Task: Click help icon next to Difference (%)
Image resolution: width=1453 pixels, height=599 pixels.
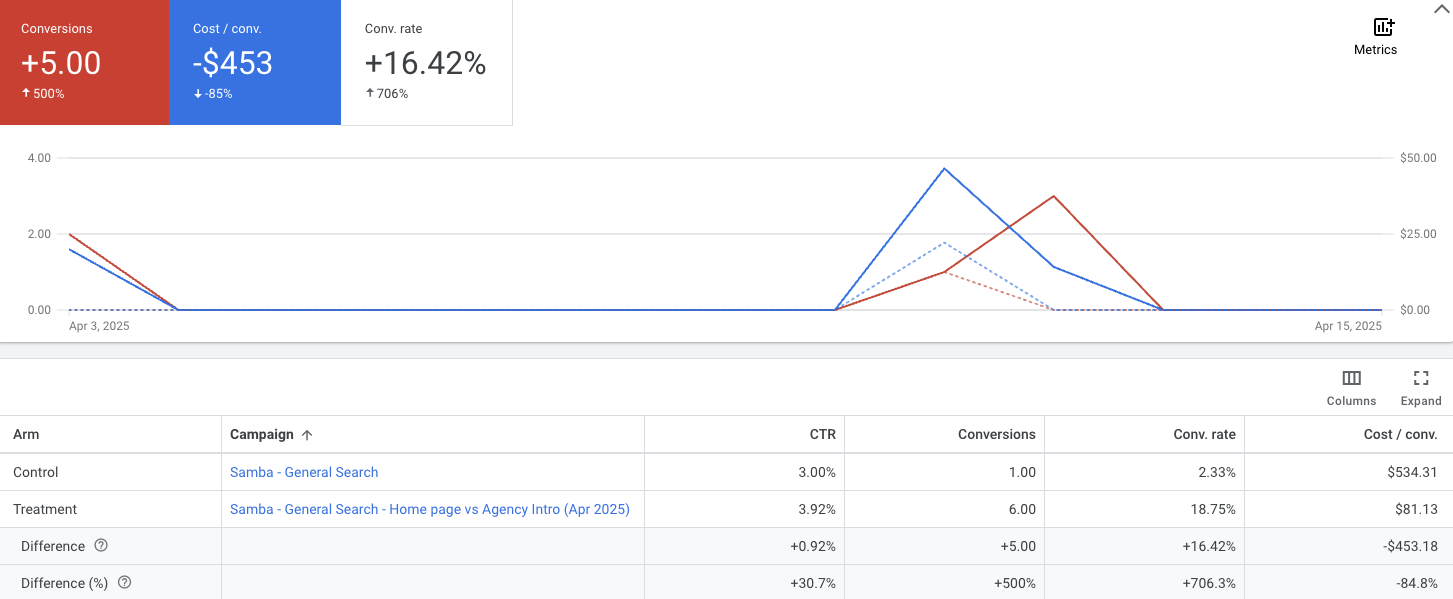Action: pyautogui.click(x=124, y=583)
